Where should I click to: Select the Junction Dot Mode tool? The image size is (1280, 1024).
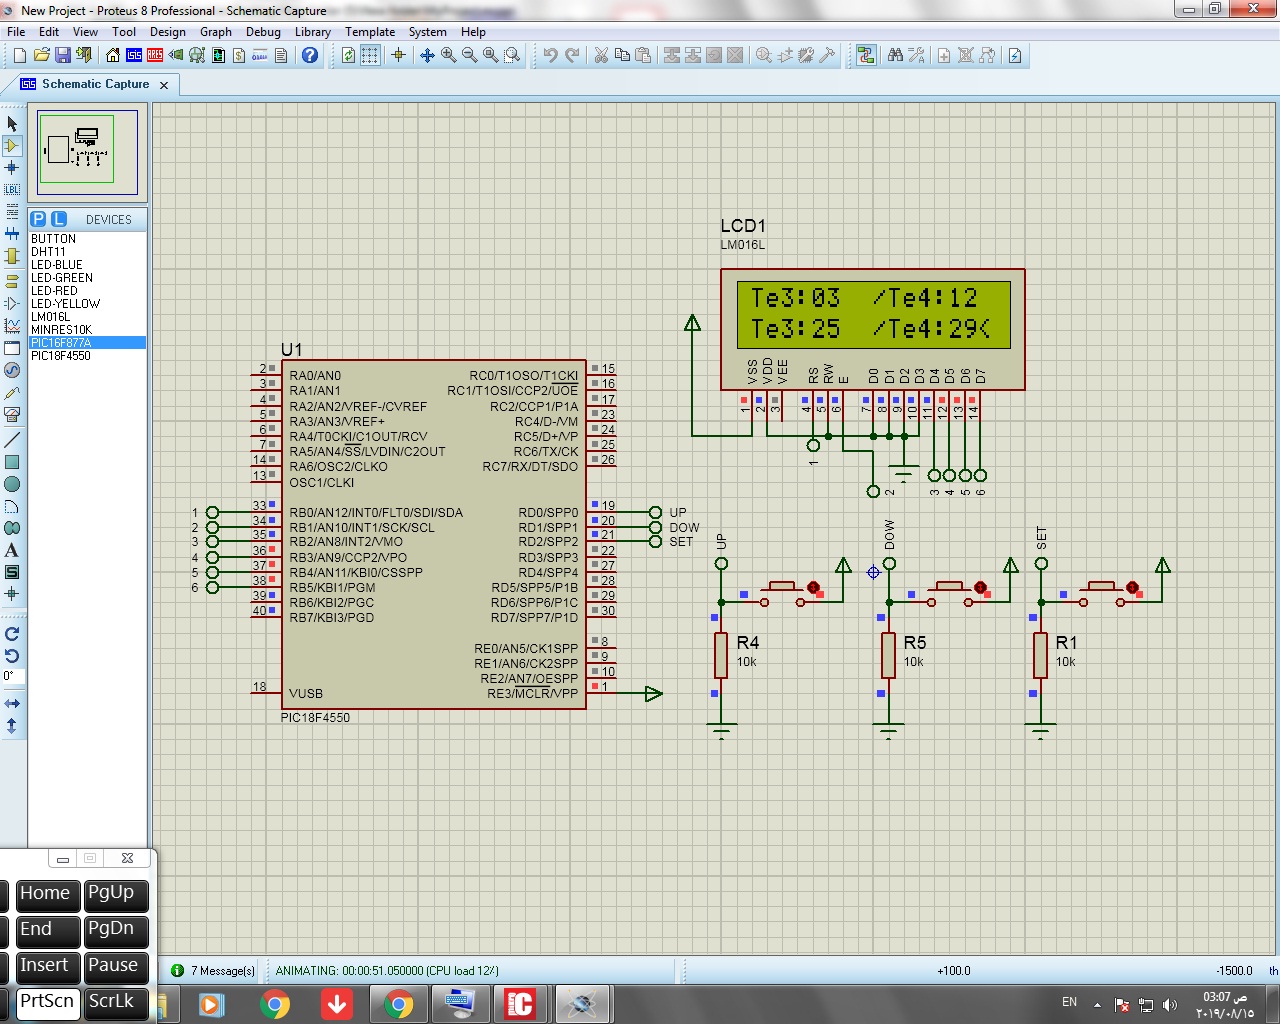pos(12,167)
